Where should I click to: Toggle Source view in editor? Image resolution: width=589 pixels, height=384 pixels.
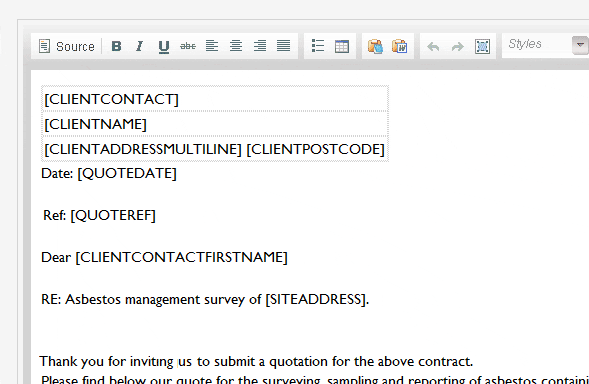pyautogui.click(x=66, y=46)
